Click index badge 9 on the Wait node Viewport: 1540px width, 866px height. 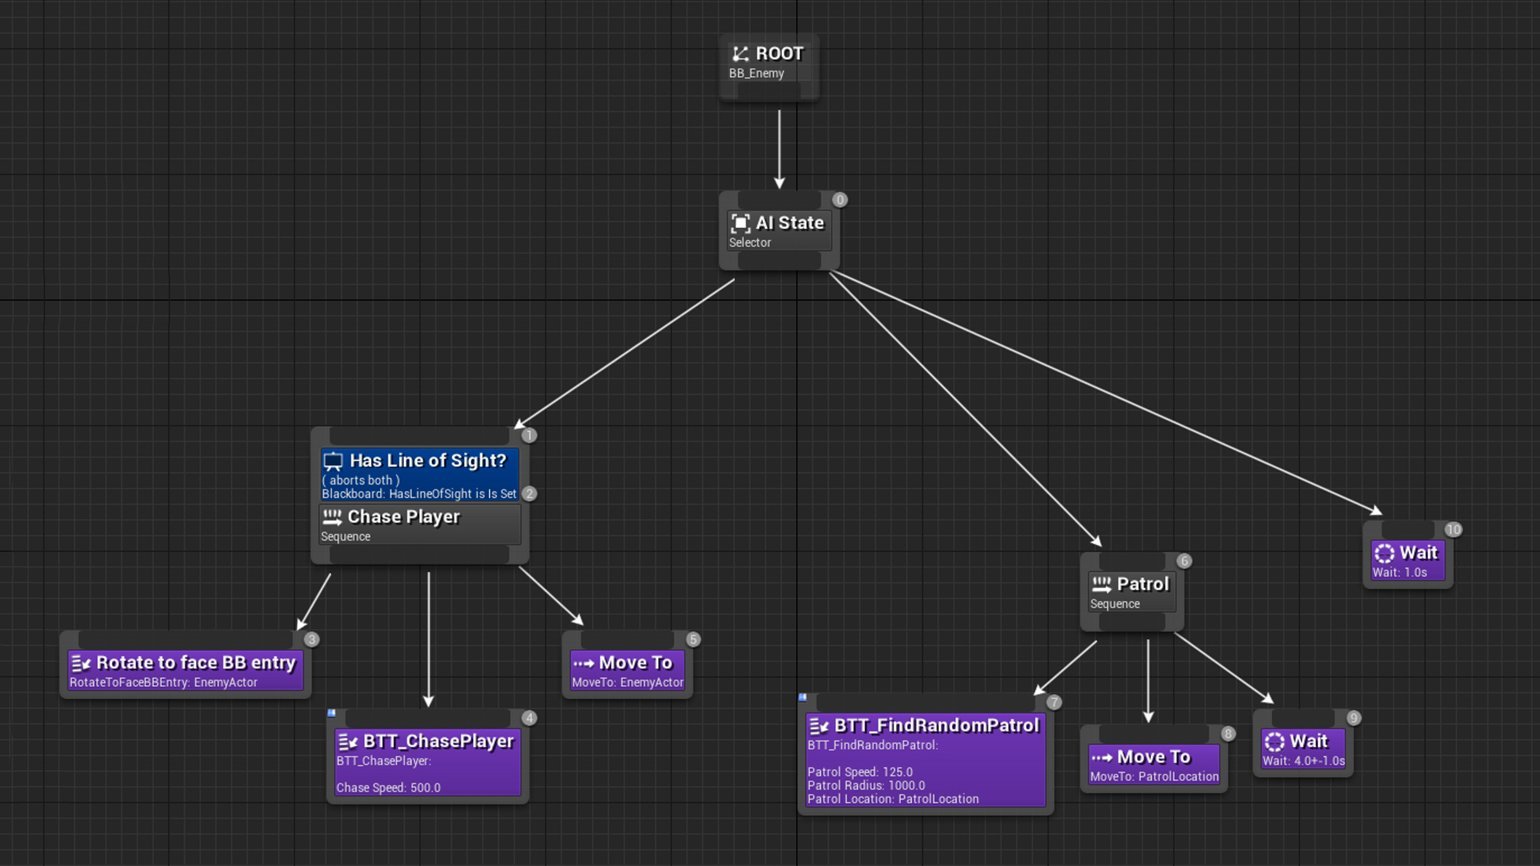pos(1353,718)
